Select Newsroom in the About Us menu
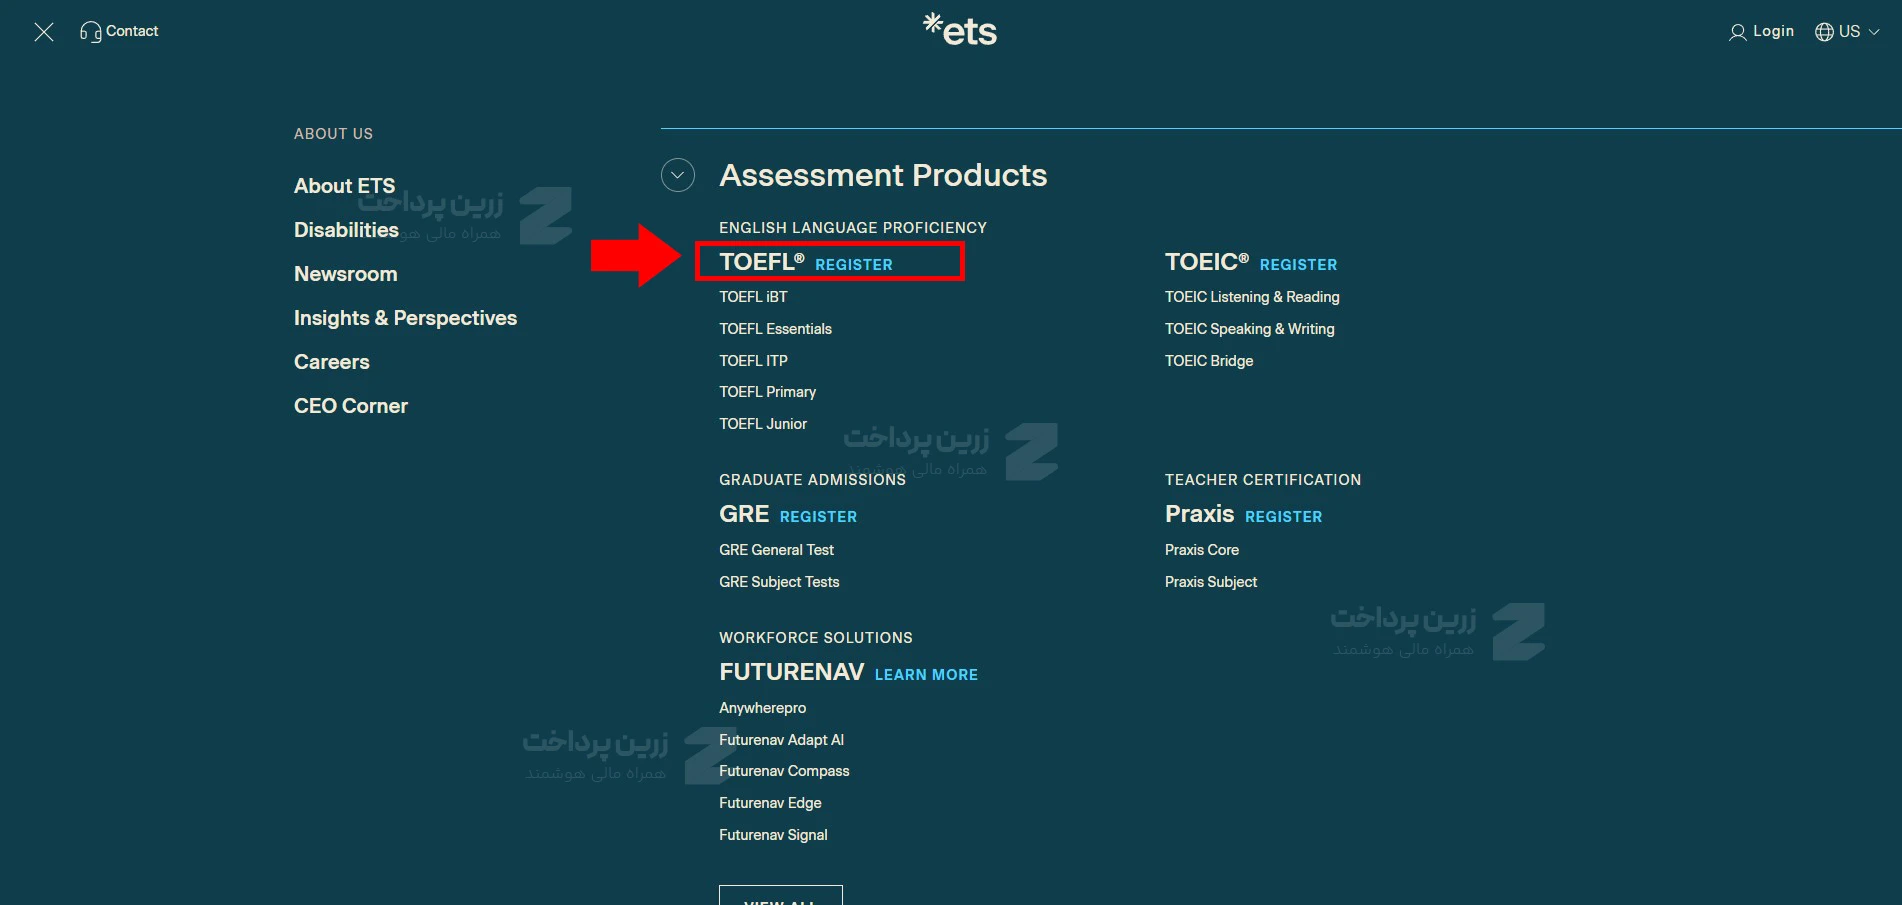The image size is (1902, 905). coord(345,274)
